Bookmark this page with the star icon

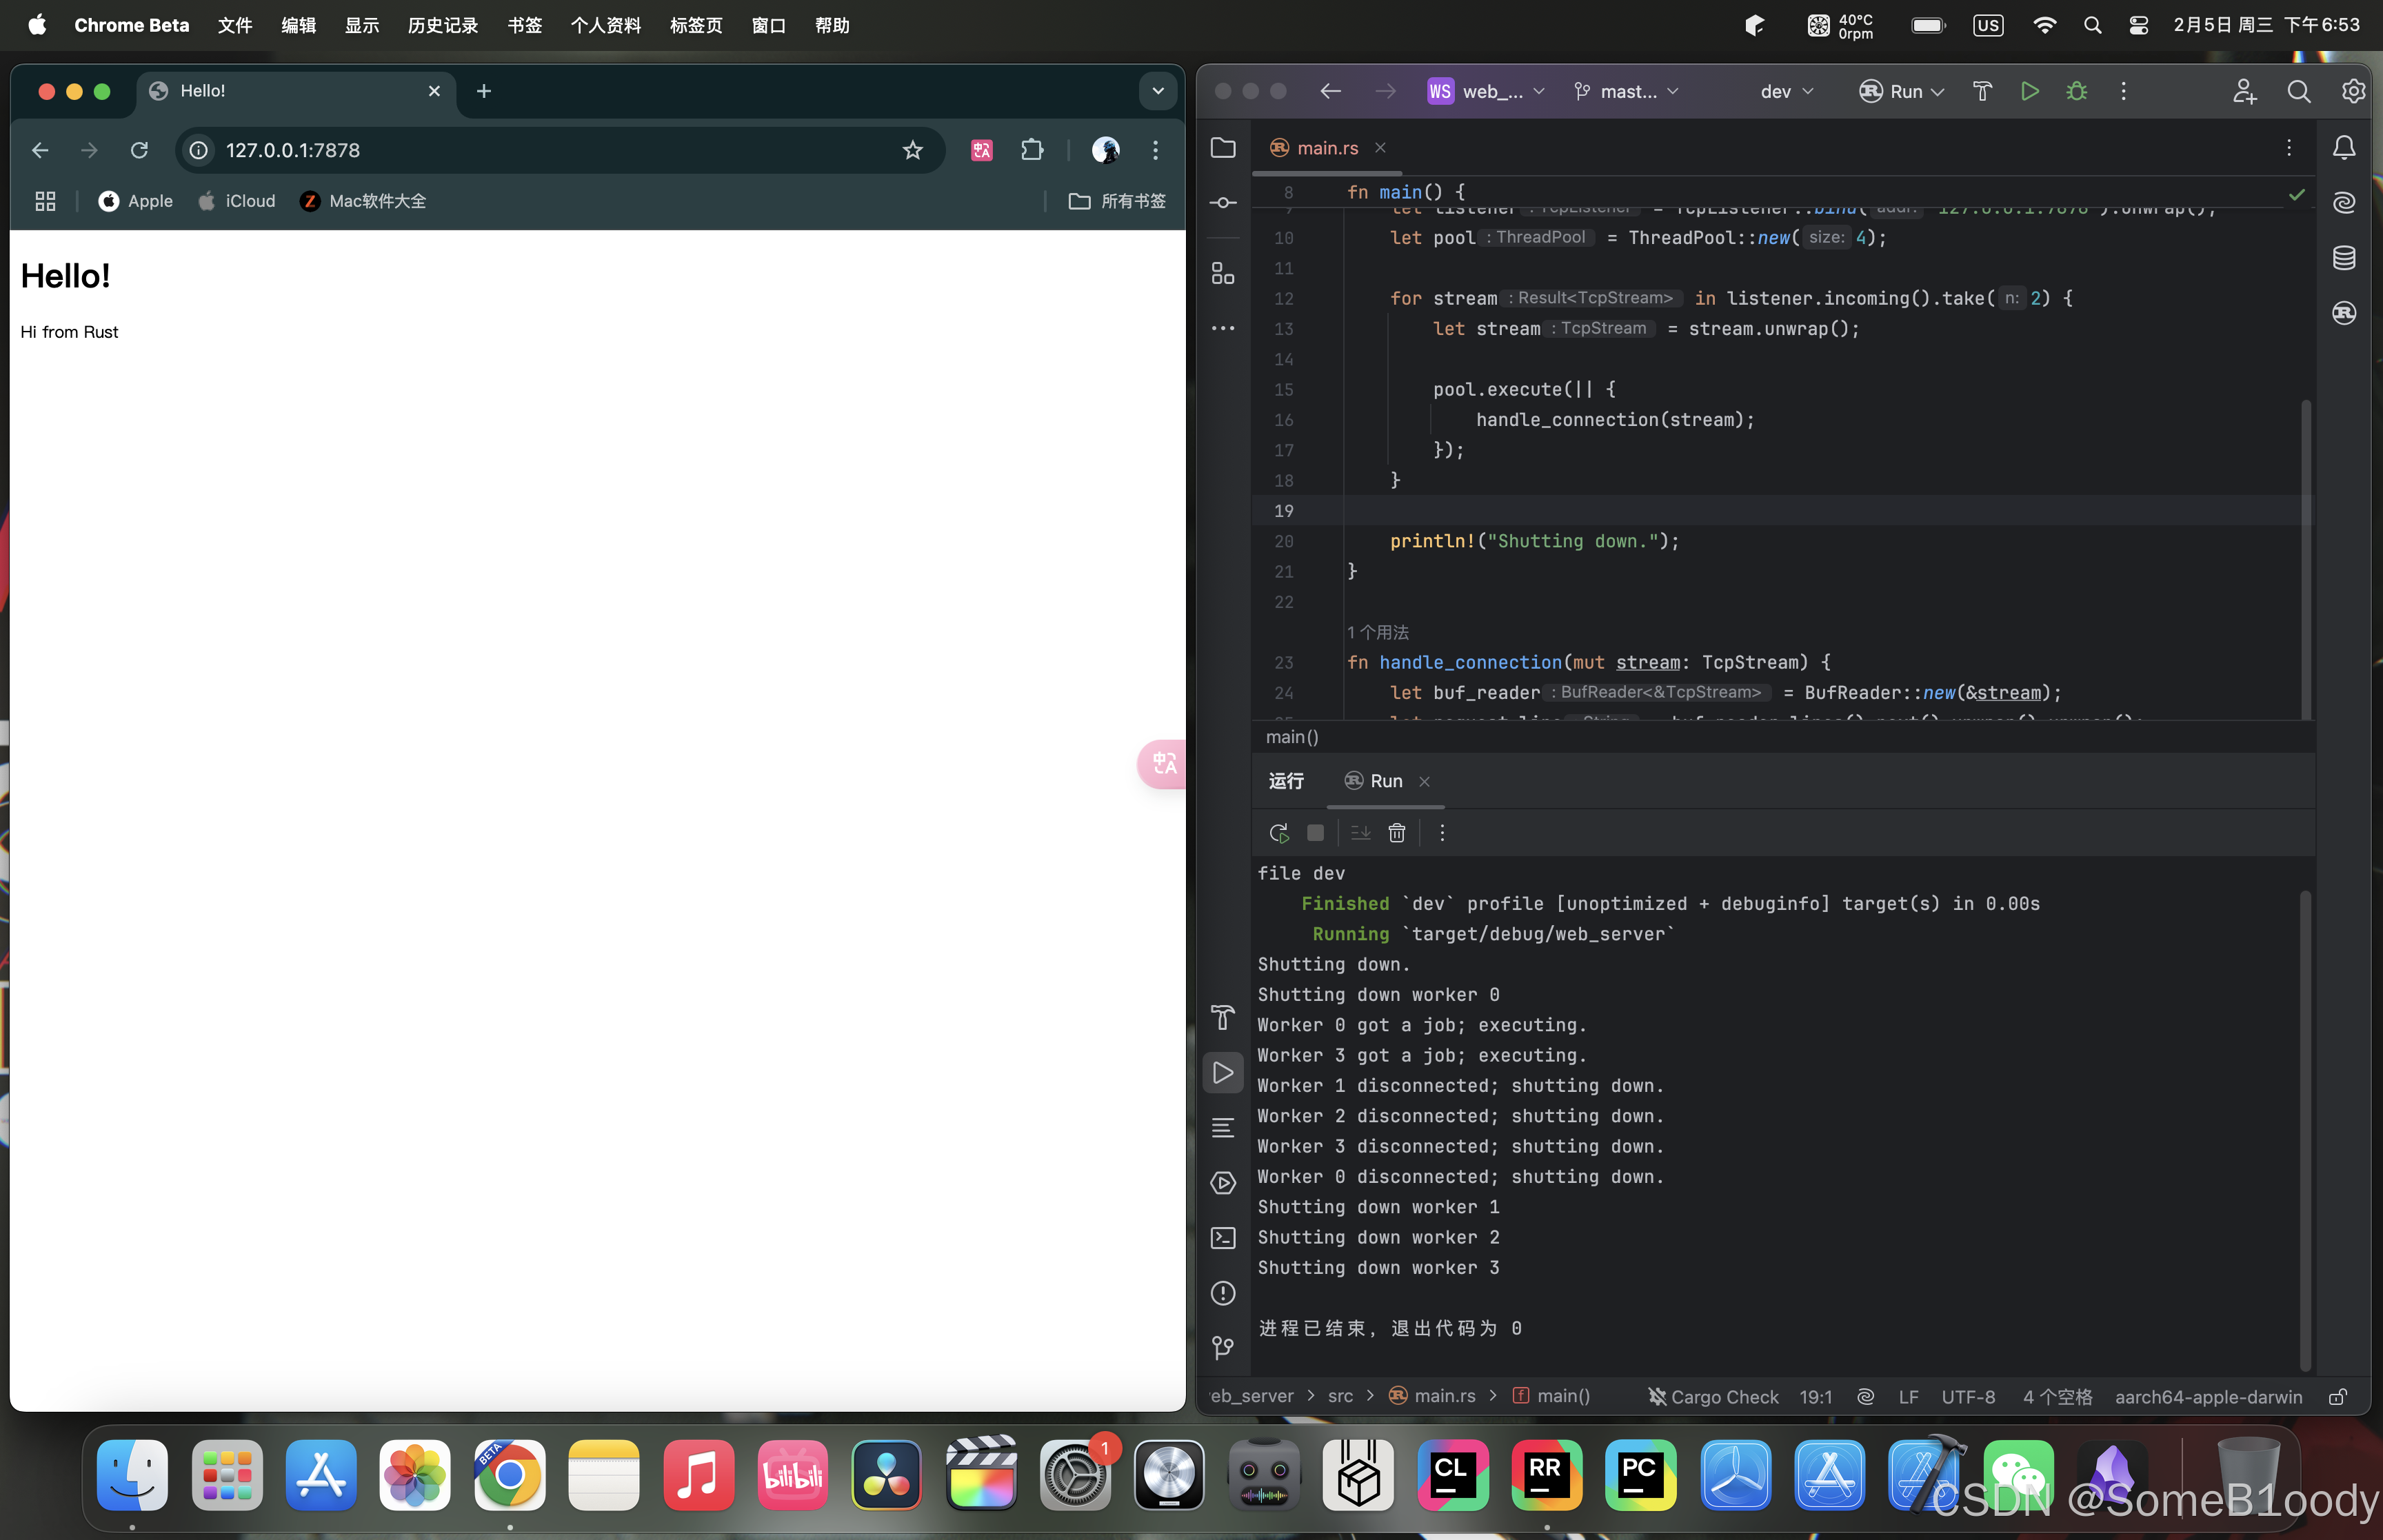[x=912, y=150]
